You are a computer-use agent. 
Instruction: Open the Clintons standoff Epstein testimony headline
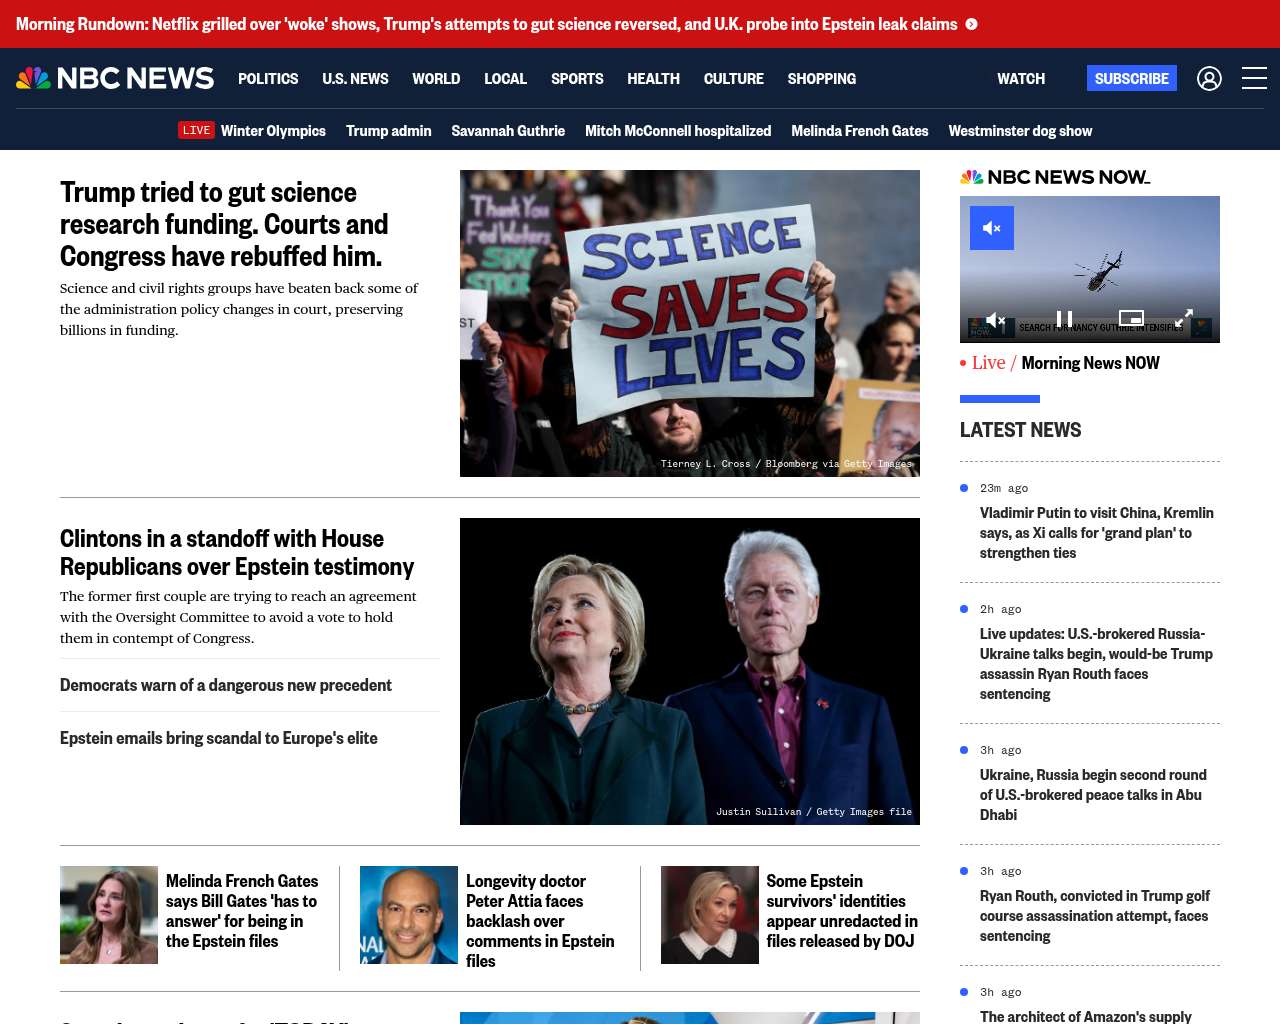click(x=237, y=552)
